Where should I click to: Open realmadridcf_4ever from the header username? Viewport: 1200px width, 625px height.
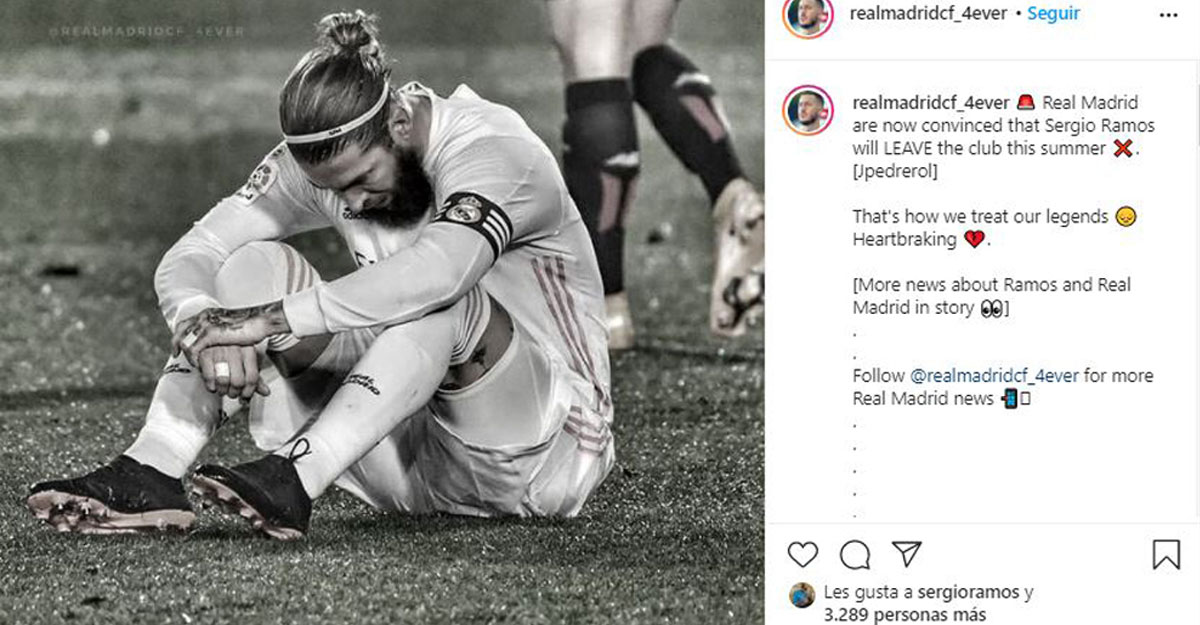click(927, 14)
